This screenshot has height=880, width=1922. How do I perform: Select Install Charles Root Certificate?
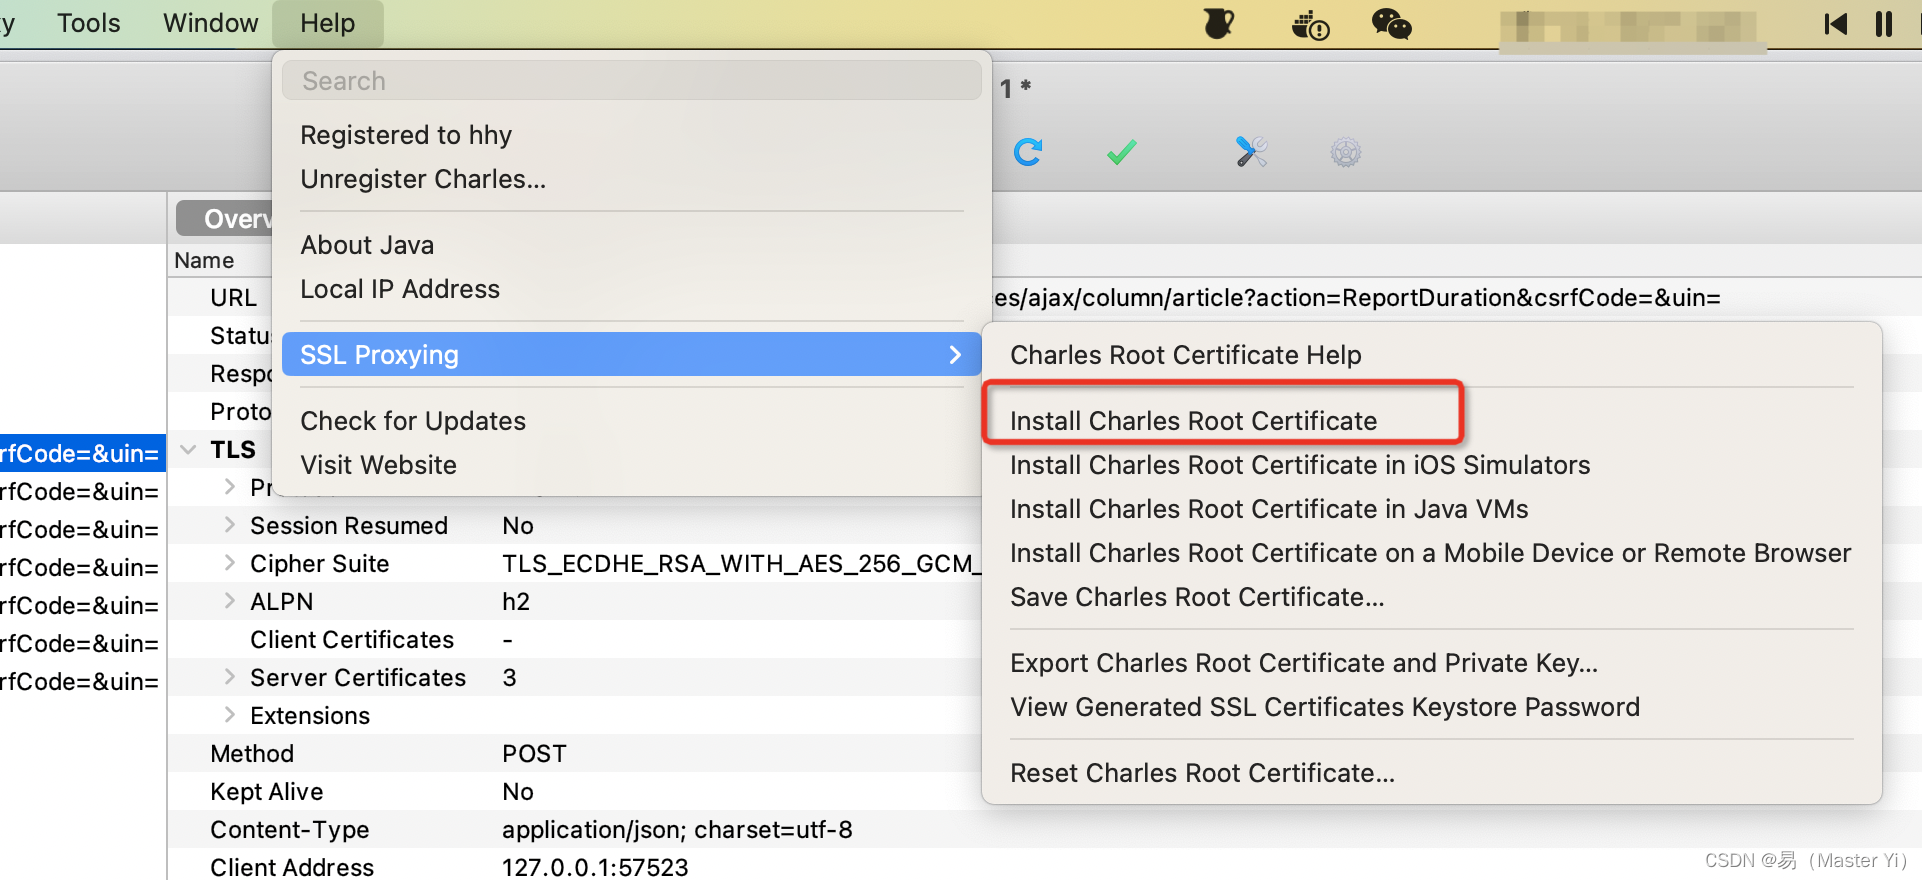coord(1432,421)
